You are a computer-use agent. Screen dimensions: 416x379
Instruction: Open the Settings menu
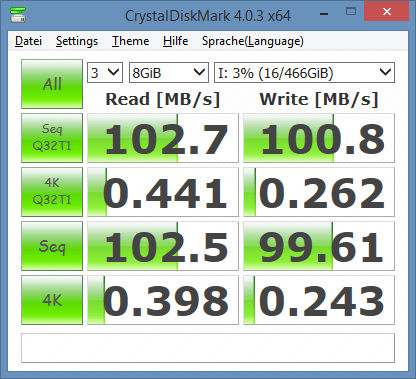[x=77, y=41]
